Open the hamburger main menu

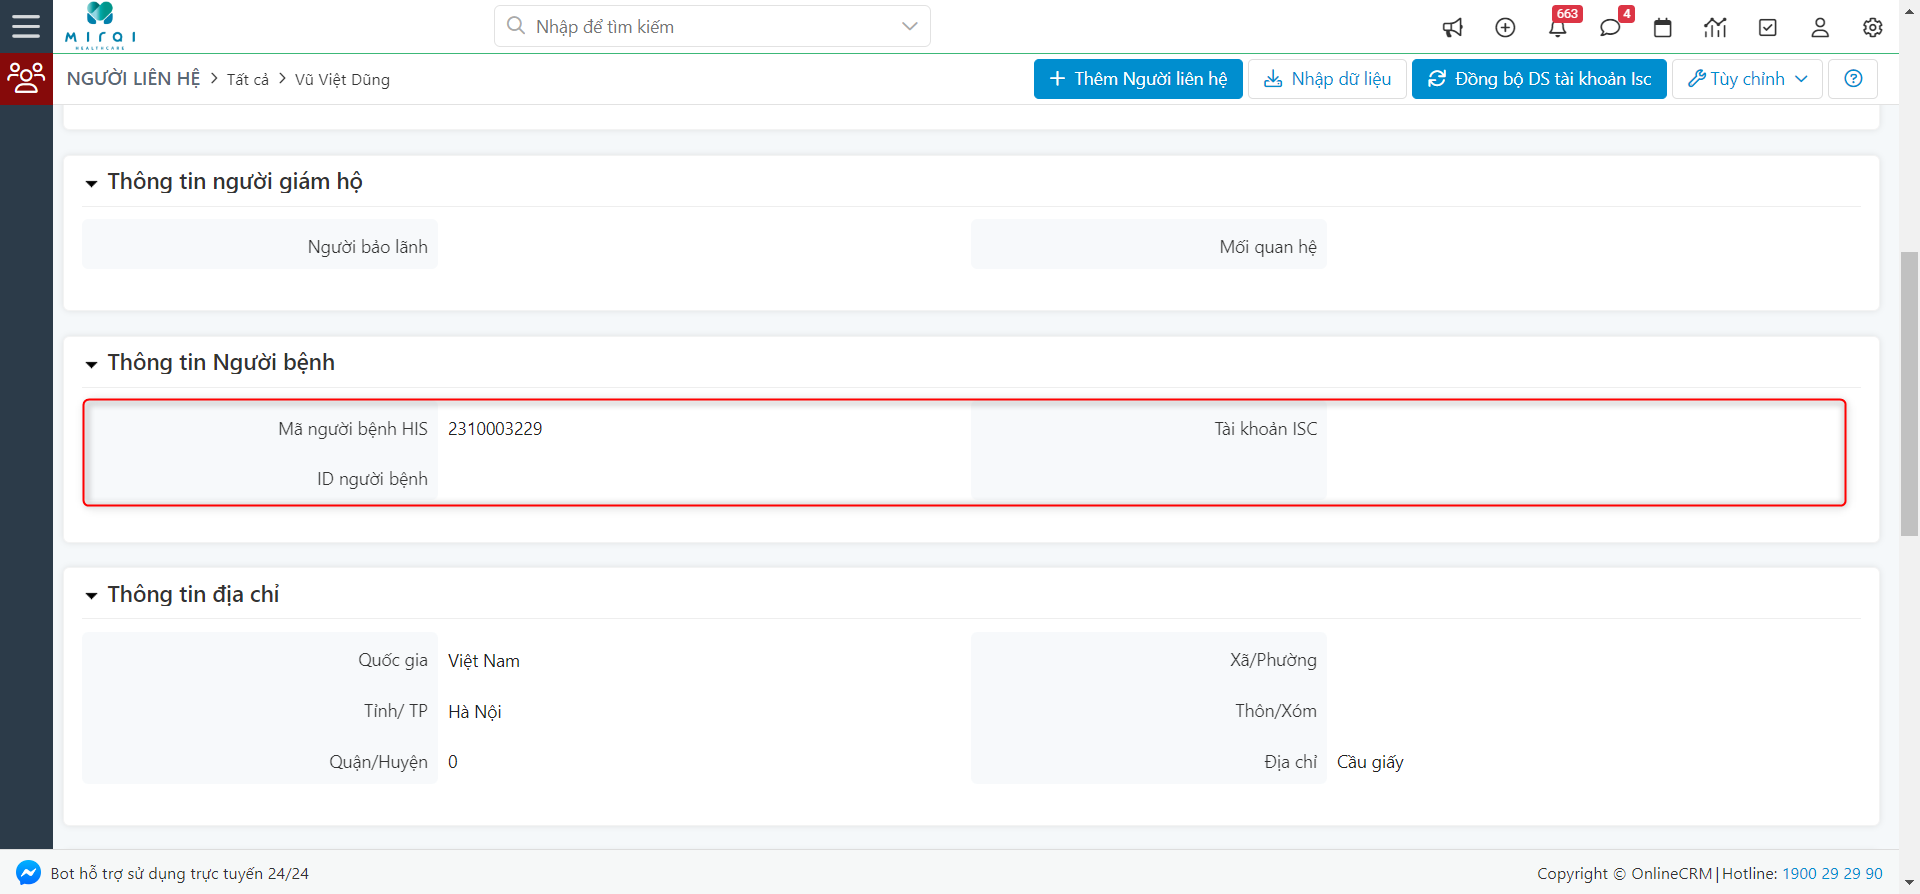point(26,26)
